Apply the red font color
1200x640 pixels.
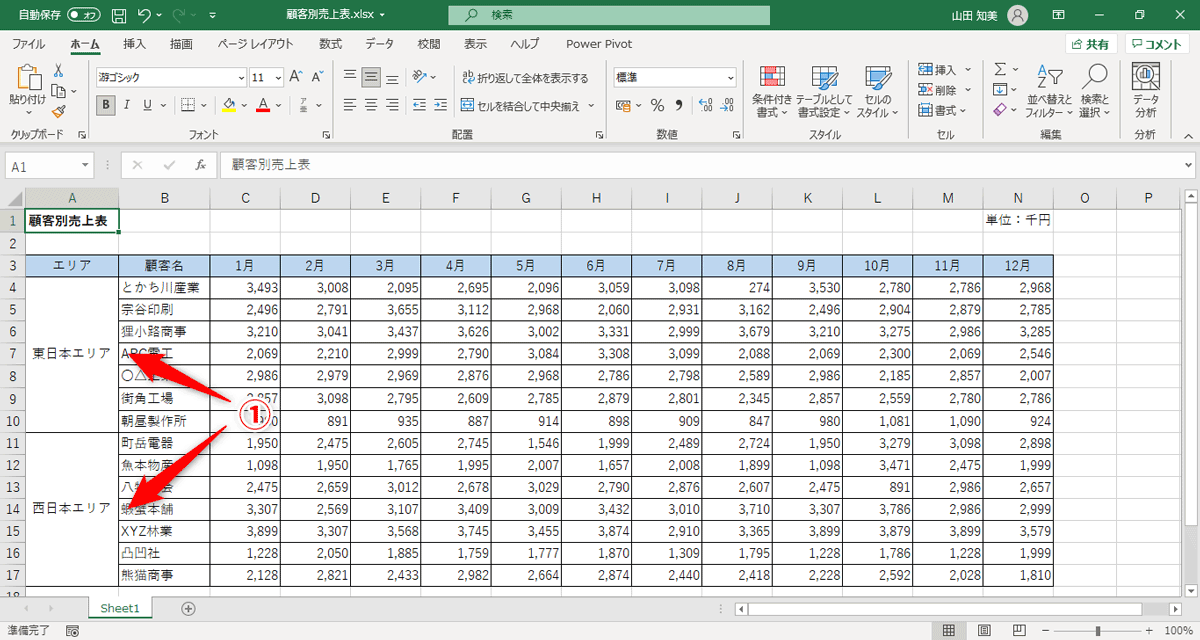(x=263, y=105)
